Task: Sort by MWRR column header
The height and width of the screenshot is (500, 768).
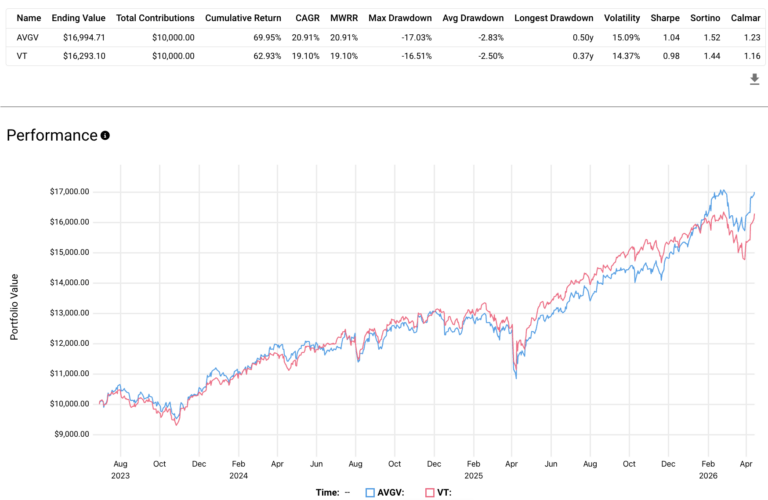Action: [344, 18]
